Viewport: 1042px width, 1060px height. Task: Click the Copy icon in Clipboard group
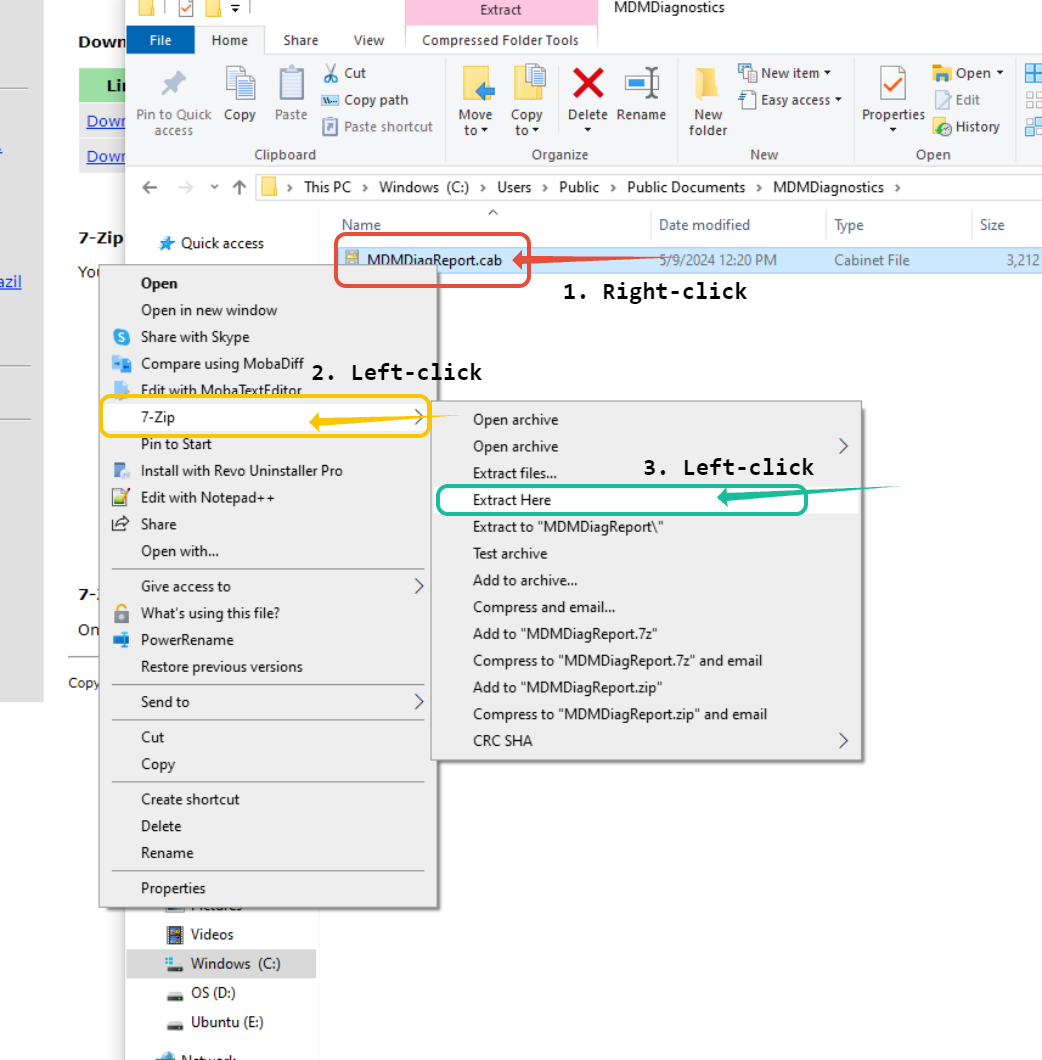tap(239, 85)
